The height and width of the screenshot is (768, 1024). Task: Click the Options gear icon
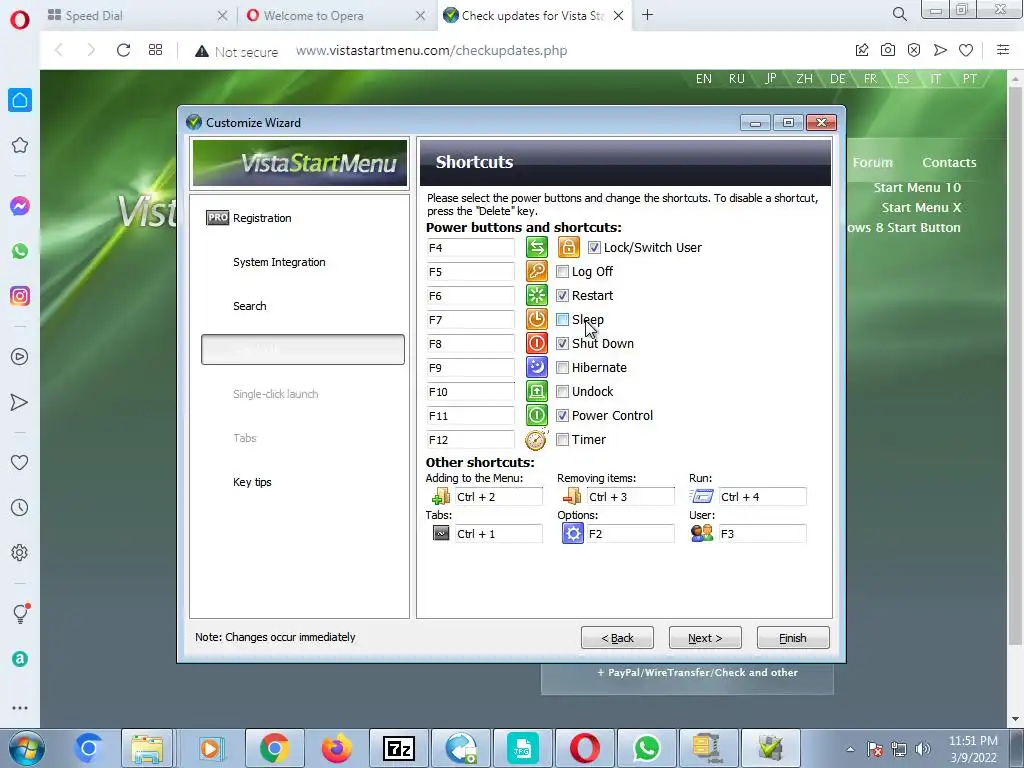(573, 534)
